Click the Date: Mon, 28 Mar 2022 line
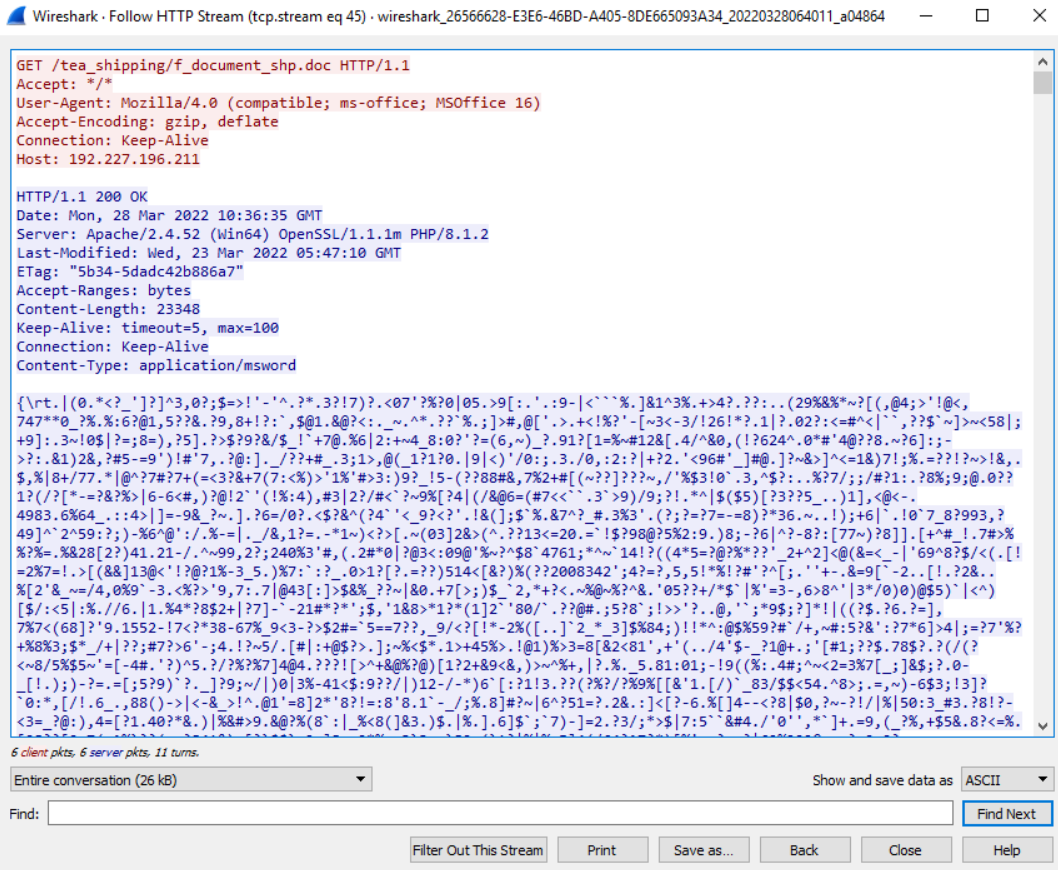Image resolution: width=1058 pixels, height=870 pixels. [169, 215]
